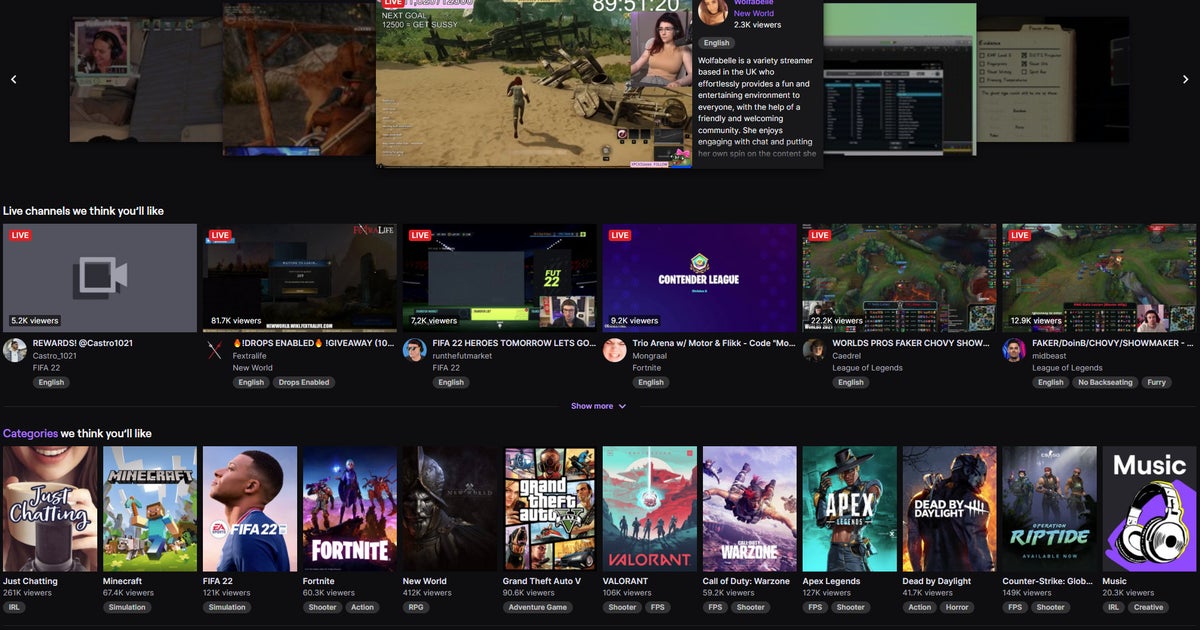Image resolution: width=1200 pixels, height=630 pixels.
Task: Click the "5.2K viewers" text
Action: click(34, 321)
